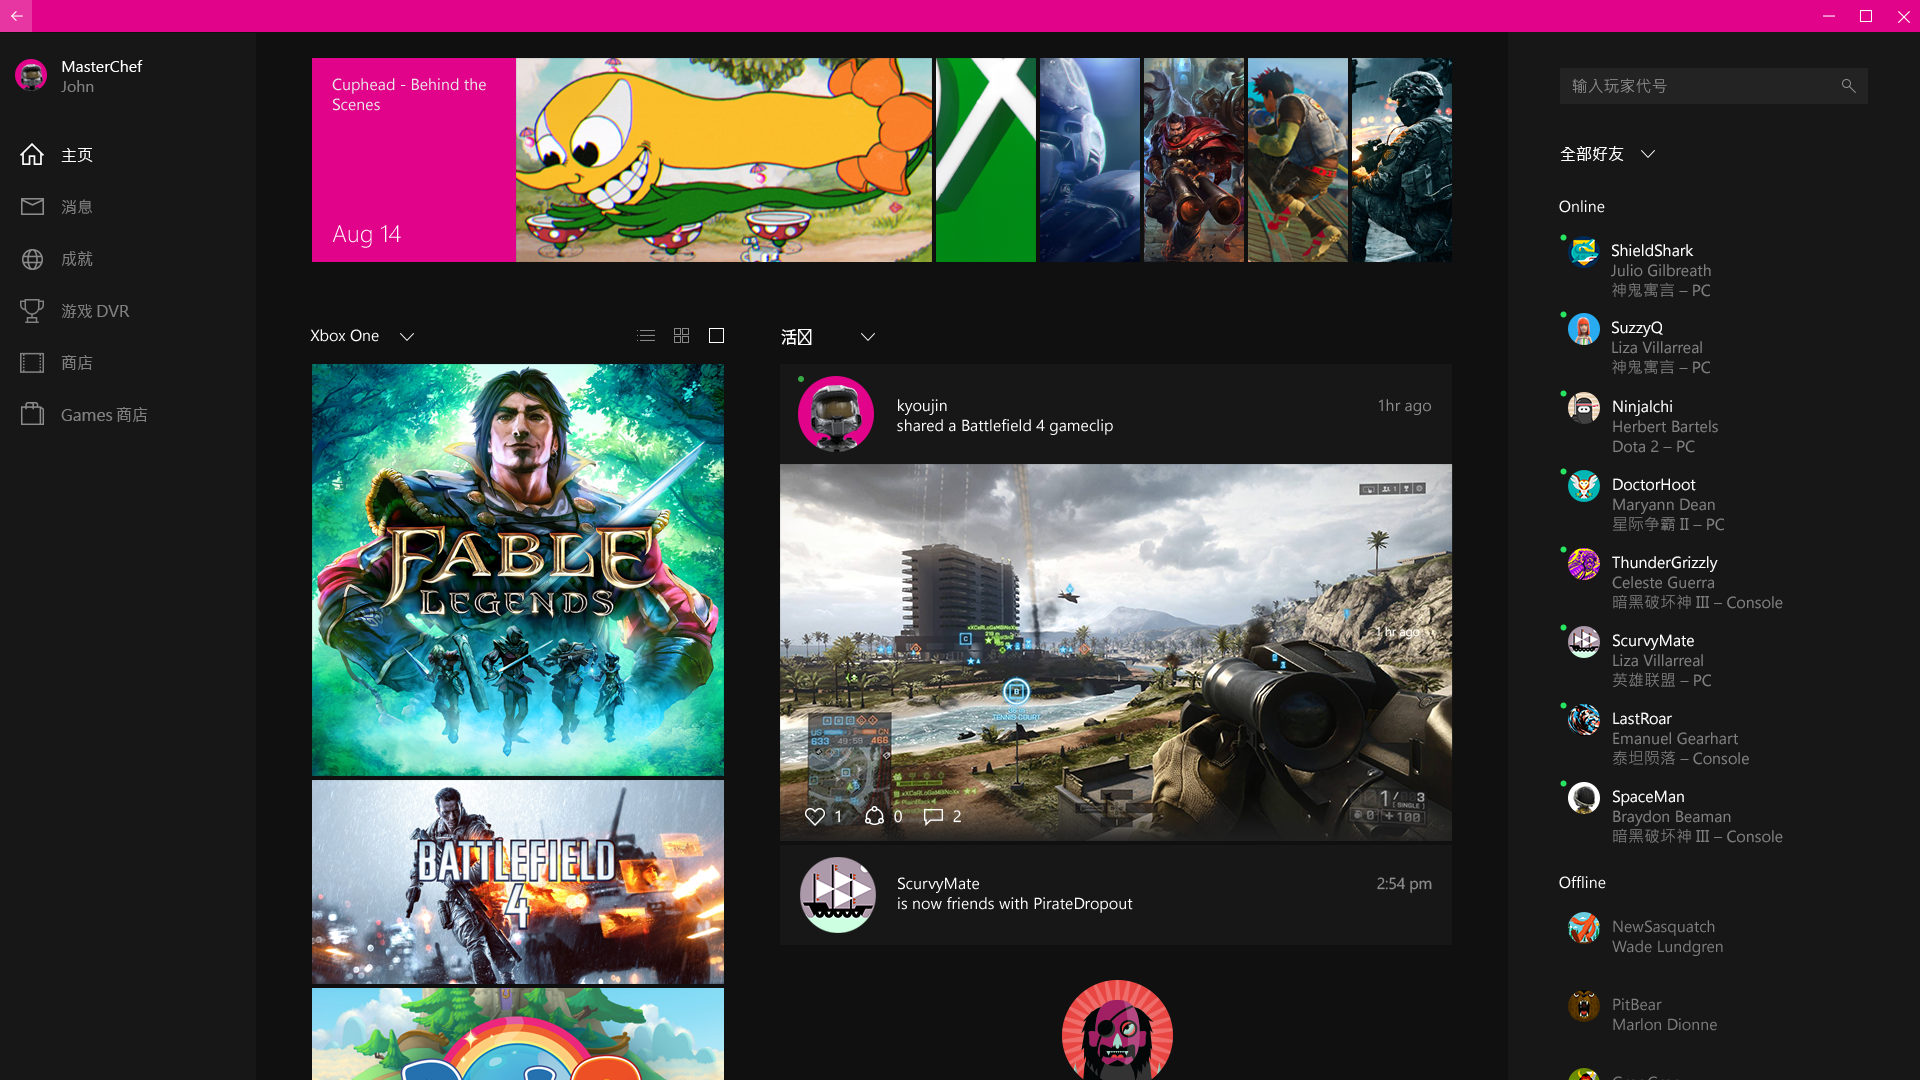The height and width of the screenshot is (1080, 1920).
Task: Open the green Xbox logo featured tile
Action: pos(986,160)
